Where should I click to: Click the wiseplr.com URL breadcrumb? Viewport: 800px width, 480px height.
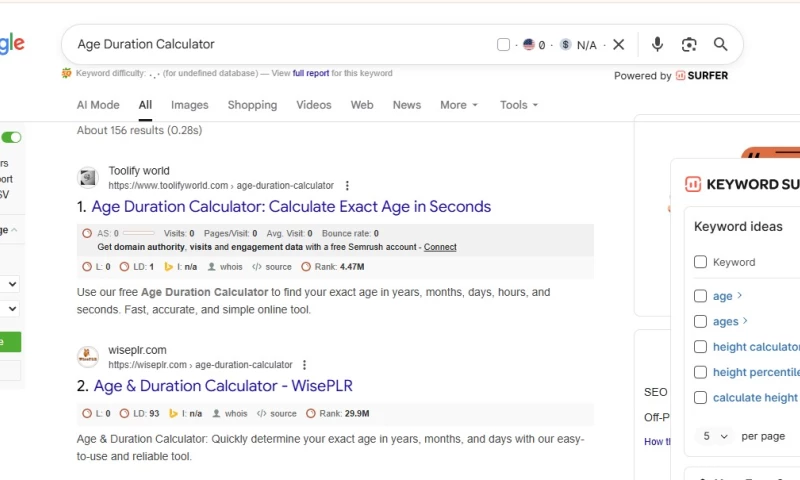(x=200, y=365)
